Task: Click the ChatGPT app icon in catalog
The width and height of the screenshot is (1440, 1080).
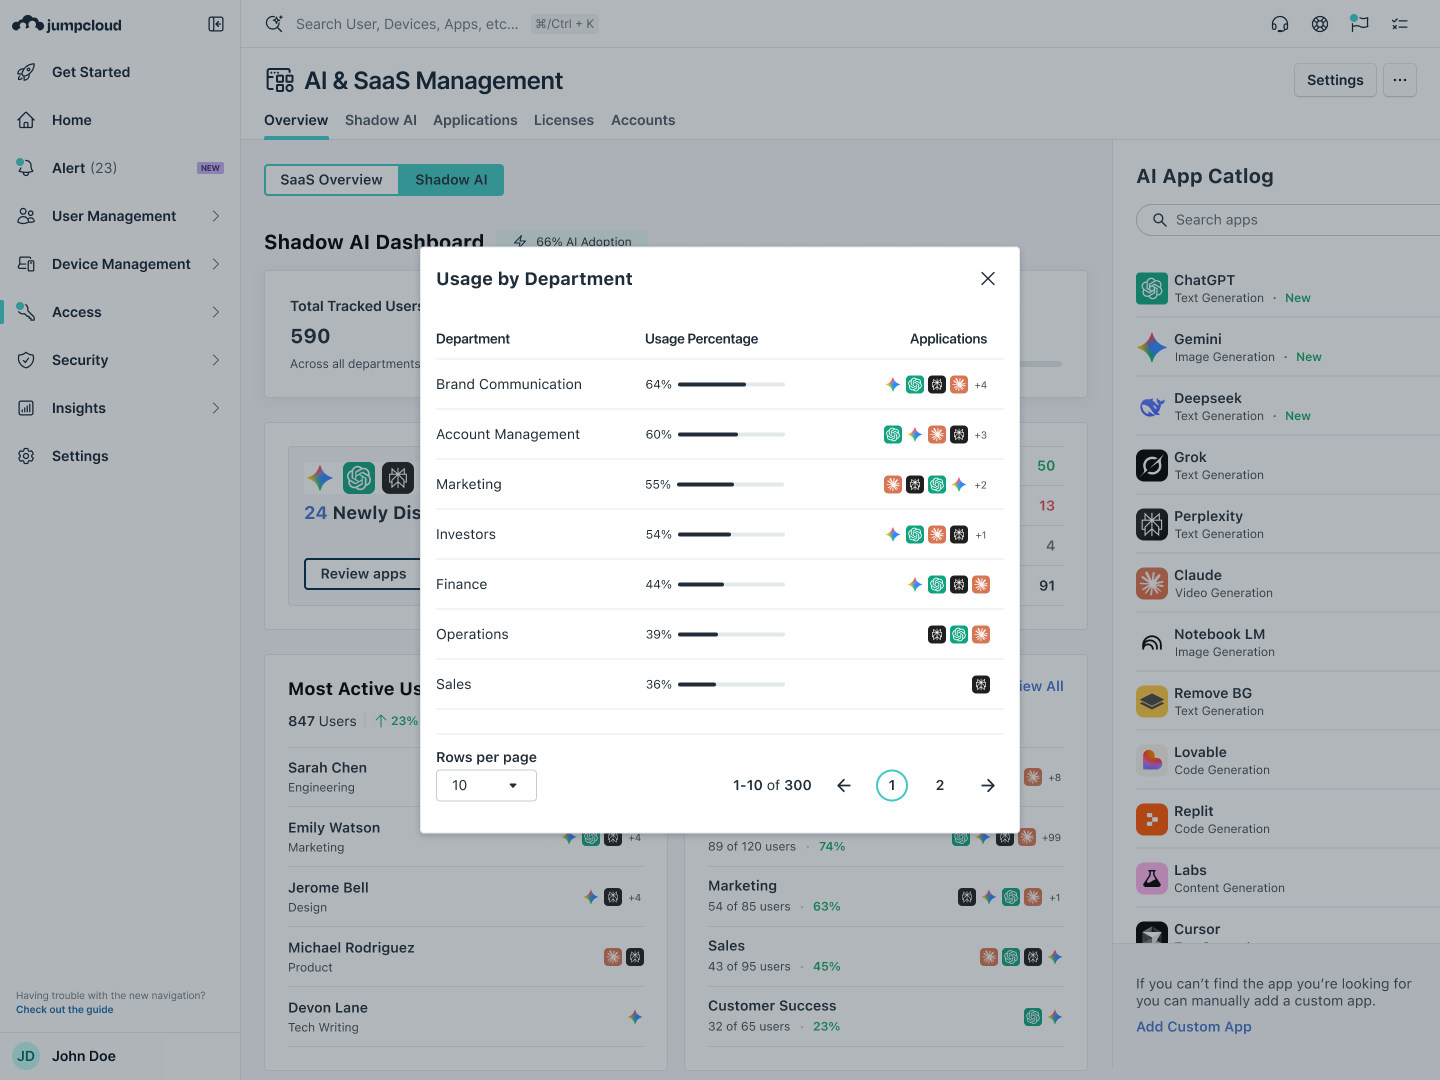Action: [1152, 288]
